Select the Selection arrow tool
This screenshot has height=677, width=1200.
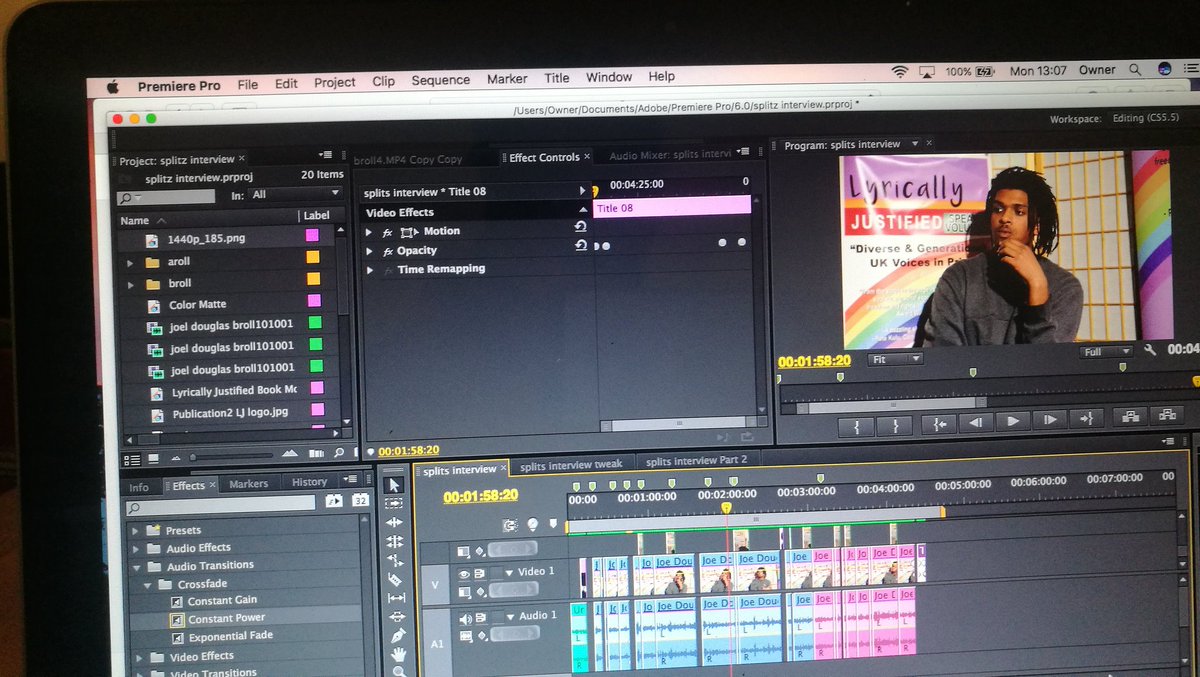[394, 485]
